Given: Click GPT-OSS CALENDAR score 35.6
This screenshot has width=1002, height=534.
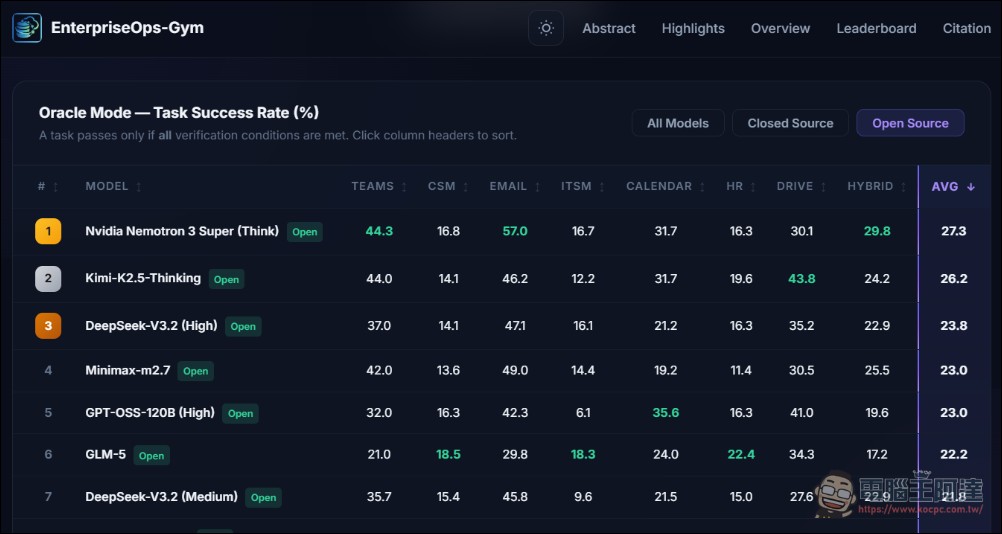Looking at the screenshot, I should tap(666, 413).
